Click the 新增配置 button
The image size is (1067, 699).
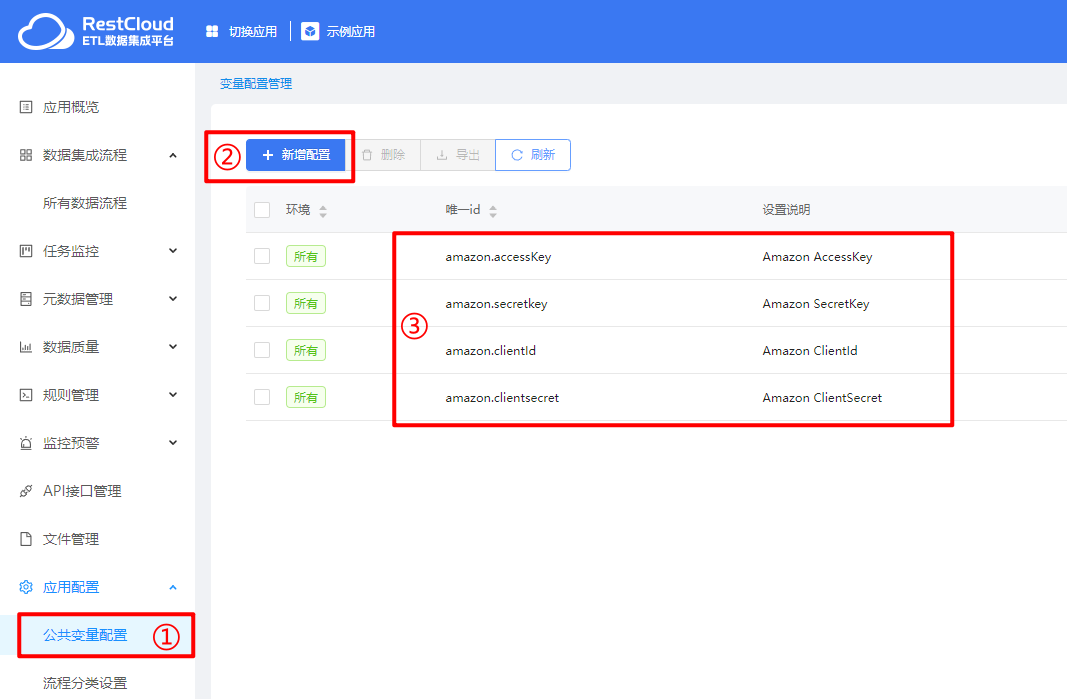(296, 155)
